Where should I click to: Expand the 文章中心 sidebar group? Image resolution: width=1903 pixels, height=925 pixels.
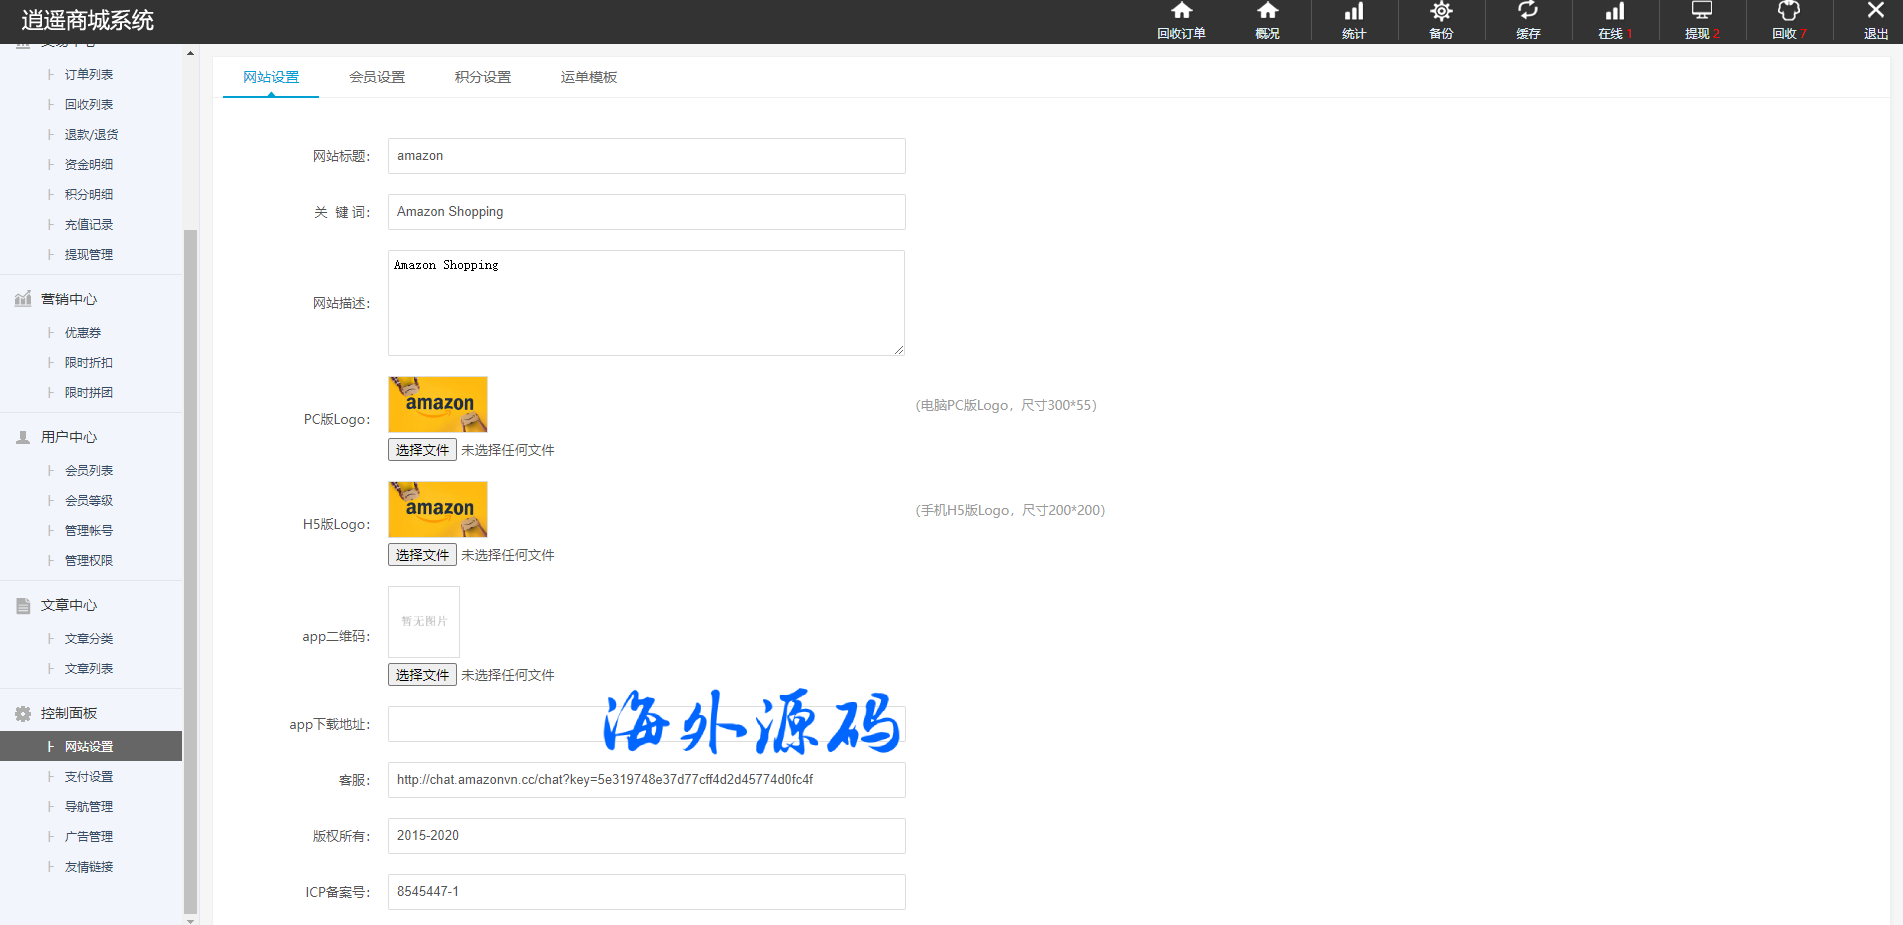(x=69, y=605)
